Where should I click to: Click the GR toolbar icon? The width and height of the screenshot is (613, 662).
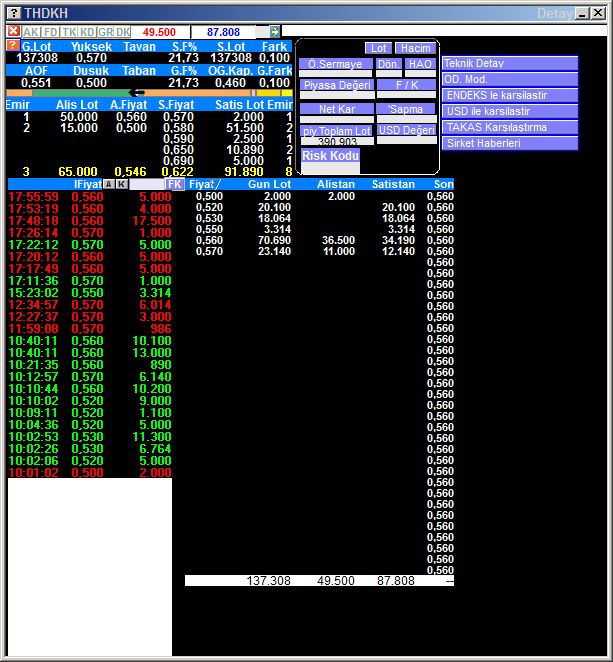tap(106, 32)
